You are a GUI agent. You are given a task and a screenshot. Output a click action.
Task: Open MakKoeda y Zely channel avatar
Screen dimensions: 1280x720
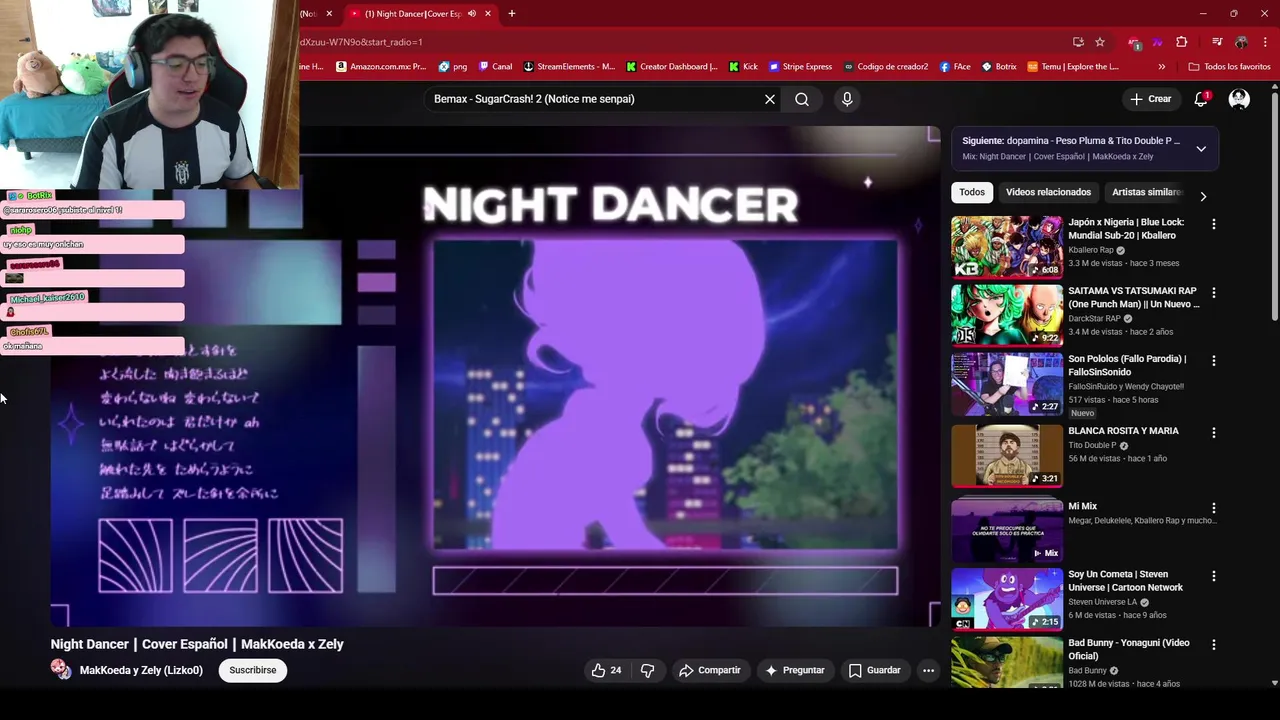61,670
